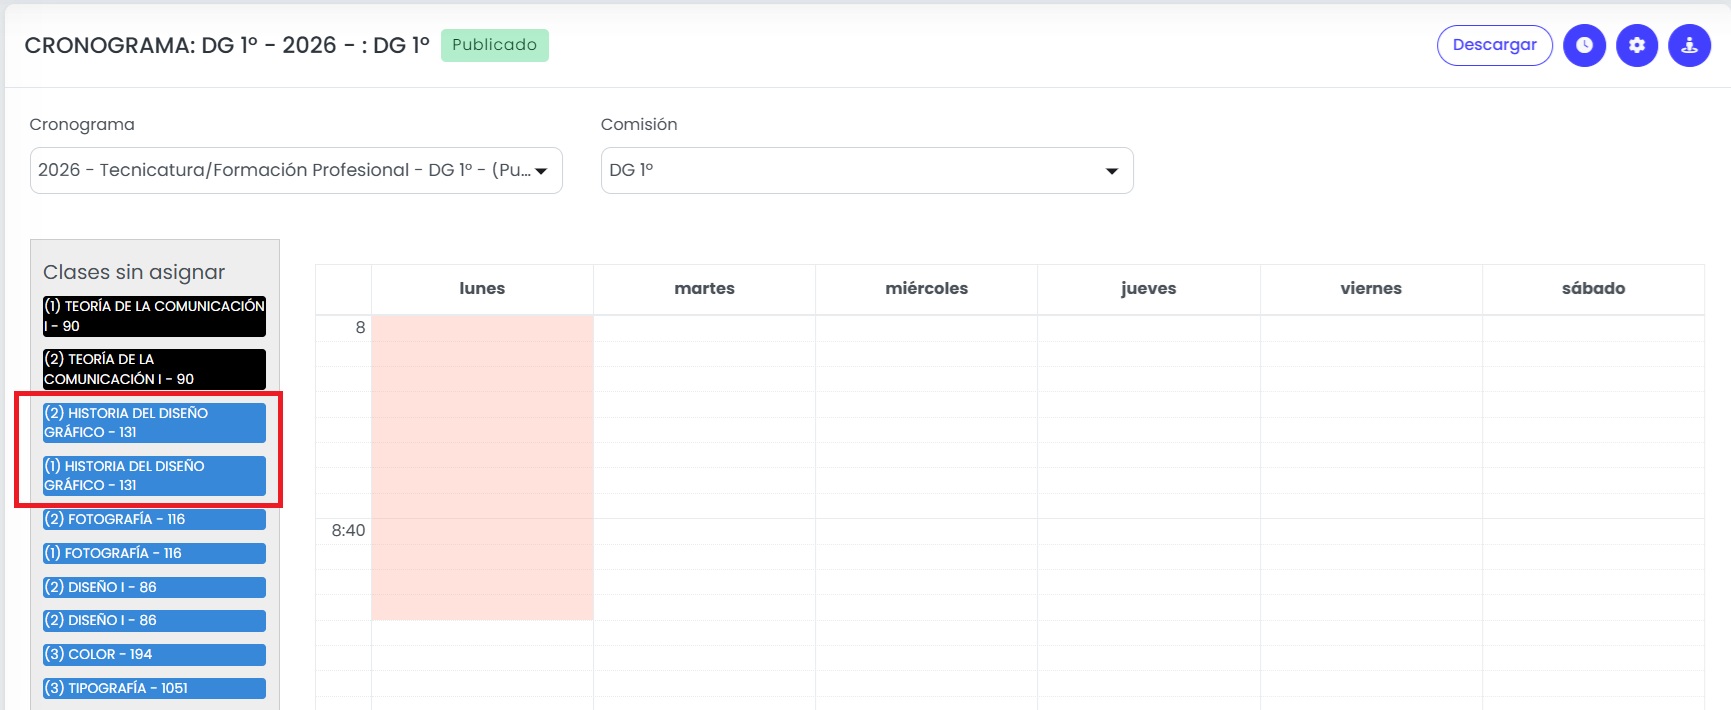Open the Comisión dropdown showing DG 1º
This screenshot has width=1731, height=710.
(867, 170)
